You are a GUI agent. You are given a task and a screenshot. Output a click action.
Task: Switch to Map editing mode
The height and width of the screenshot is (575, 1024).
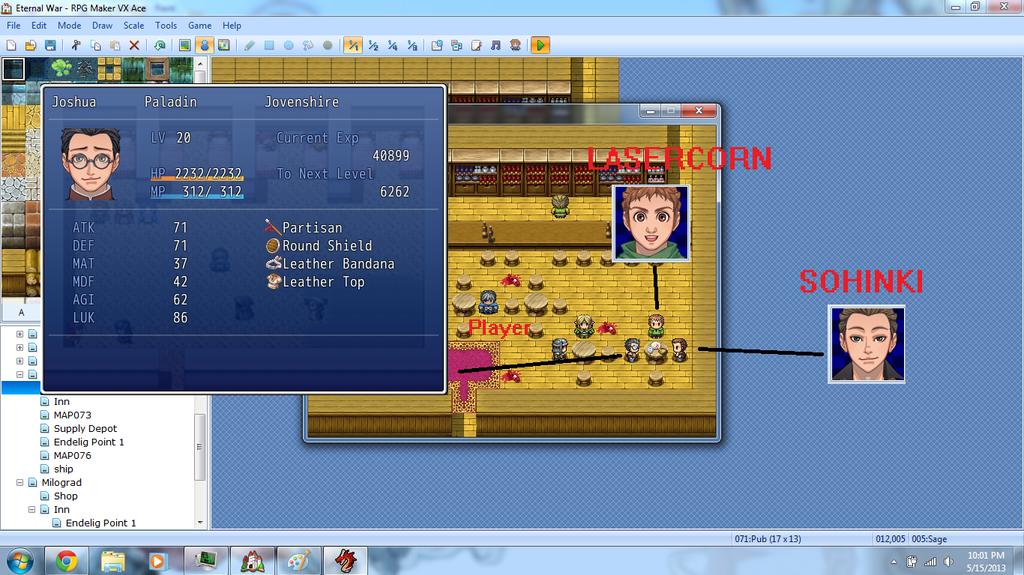185,45
